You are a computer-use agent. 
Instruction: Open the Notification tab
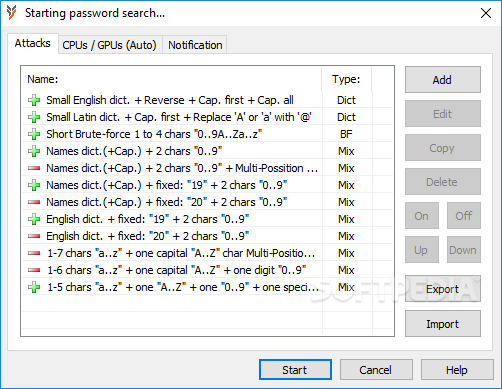[195, 45]
